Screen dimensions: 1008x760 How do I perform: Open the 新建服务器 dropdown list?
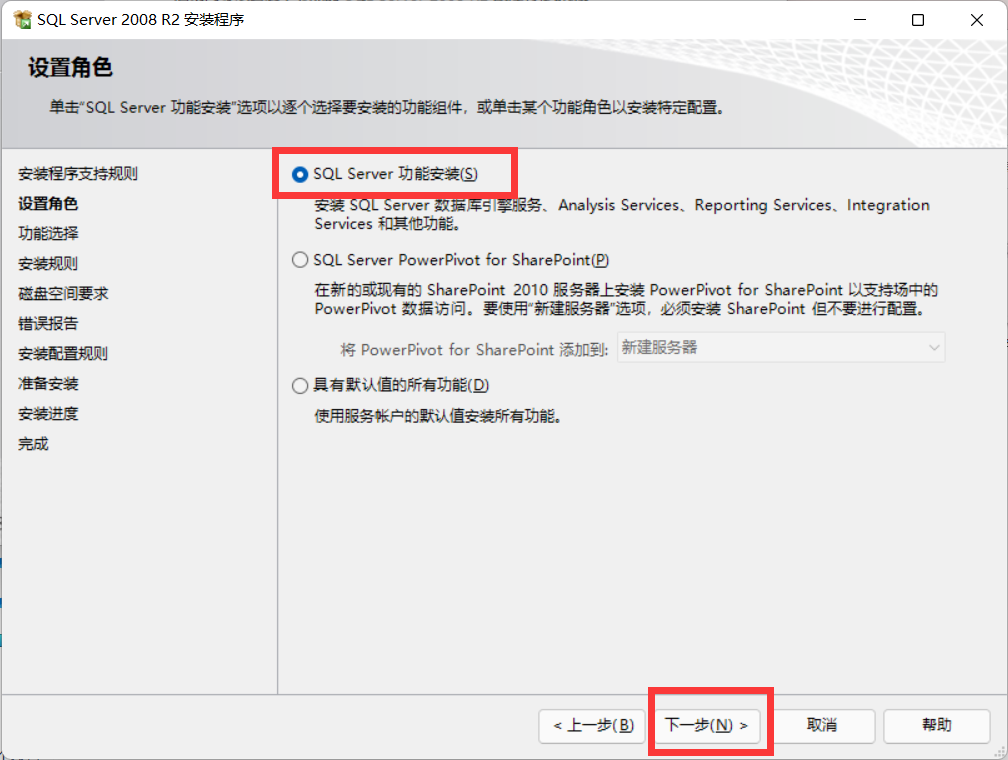tap(781, 348)
